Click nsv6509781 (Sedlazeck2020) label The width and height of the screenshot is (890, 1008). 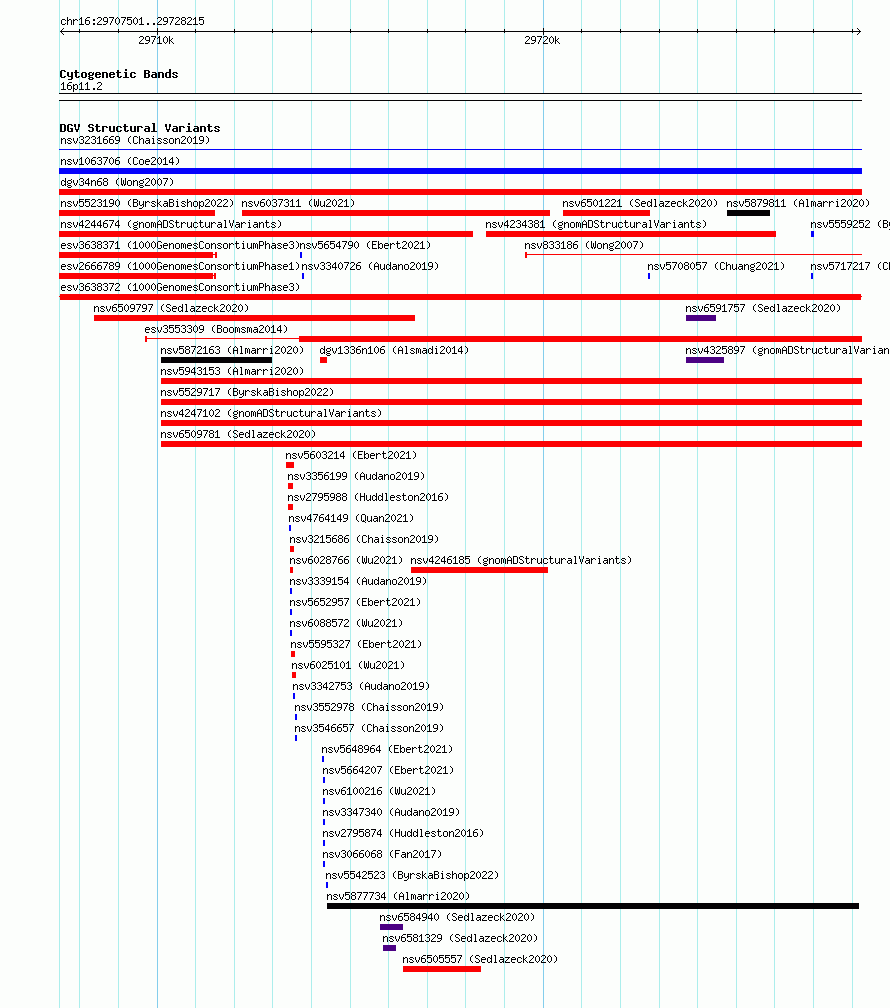[239, 434]
